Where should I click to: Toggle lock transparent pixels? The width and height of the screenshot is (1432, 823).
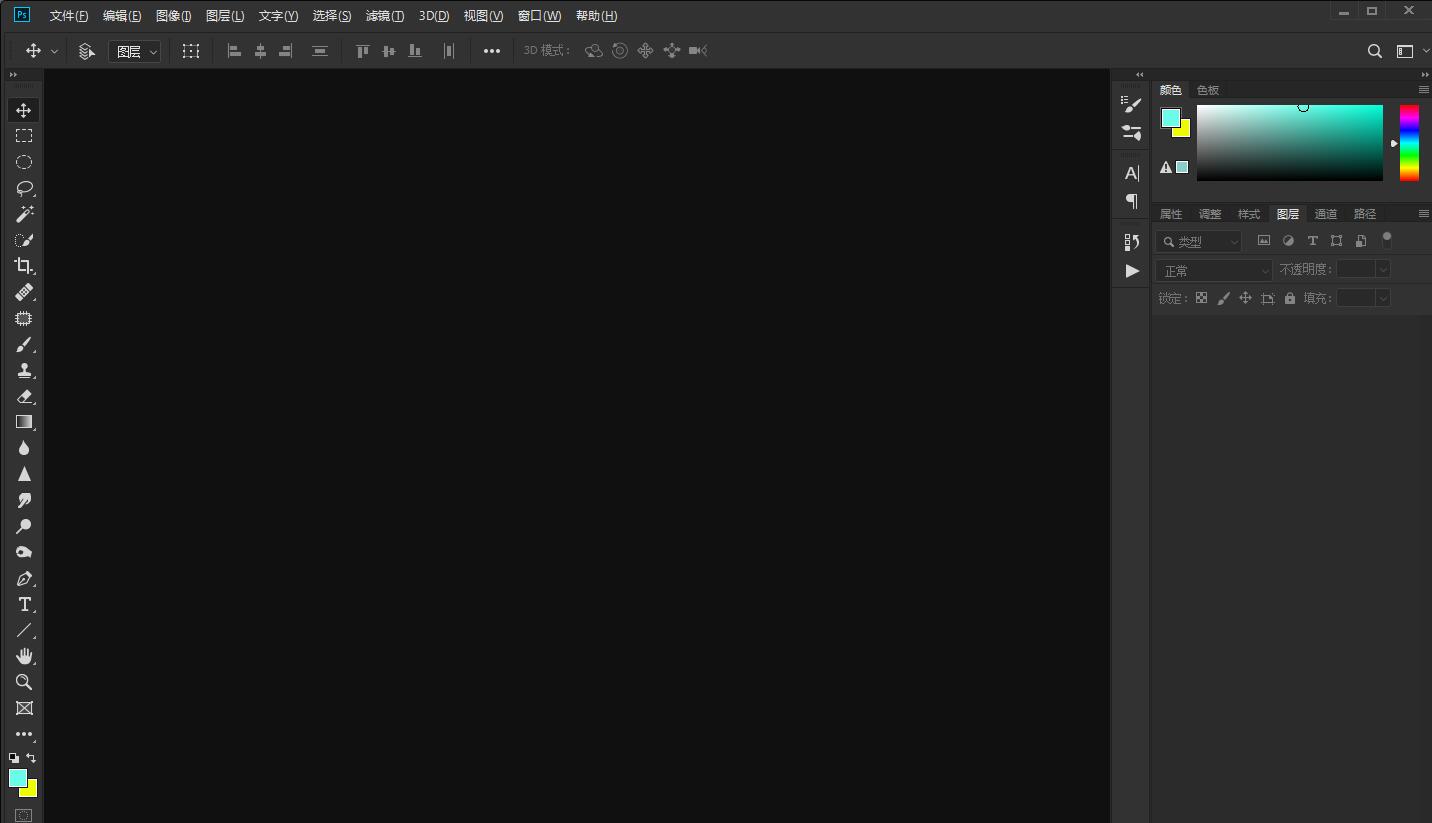[x=1201, y=298]
